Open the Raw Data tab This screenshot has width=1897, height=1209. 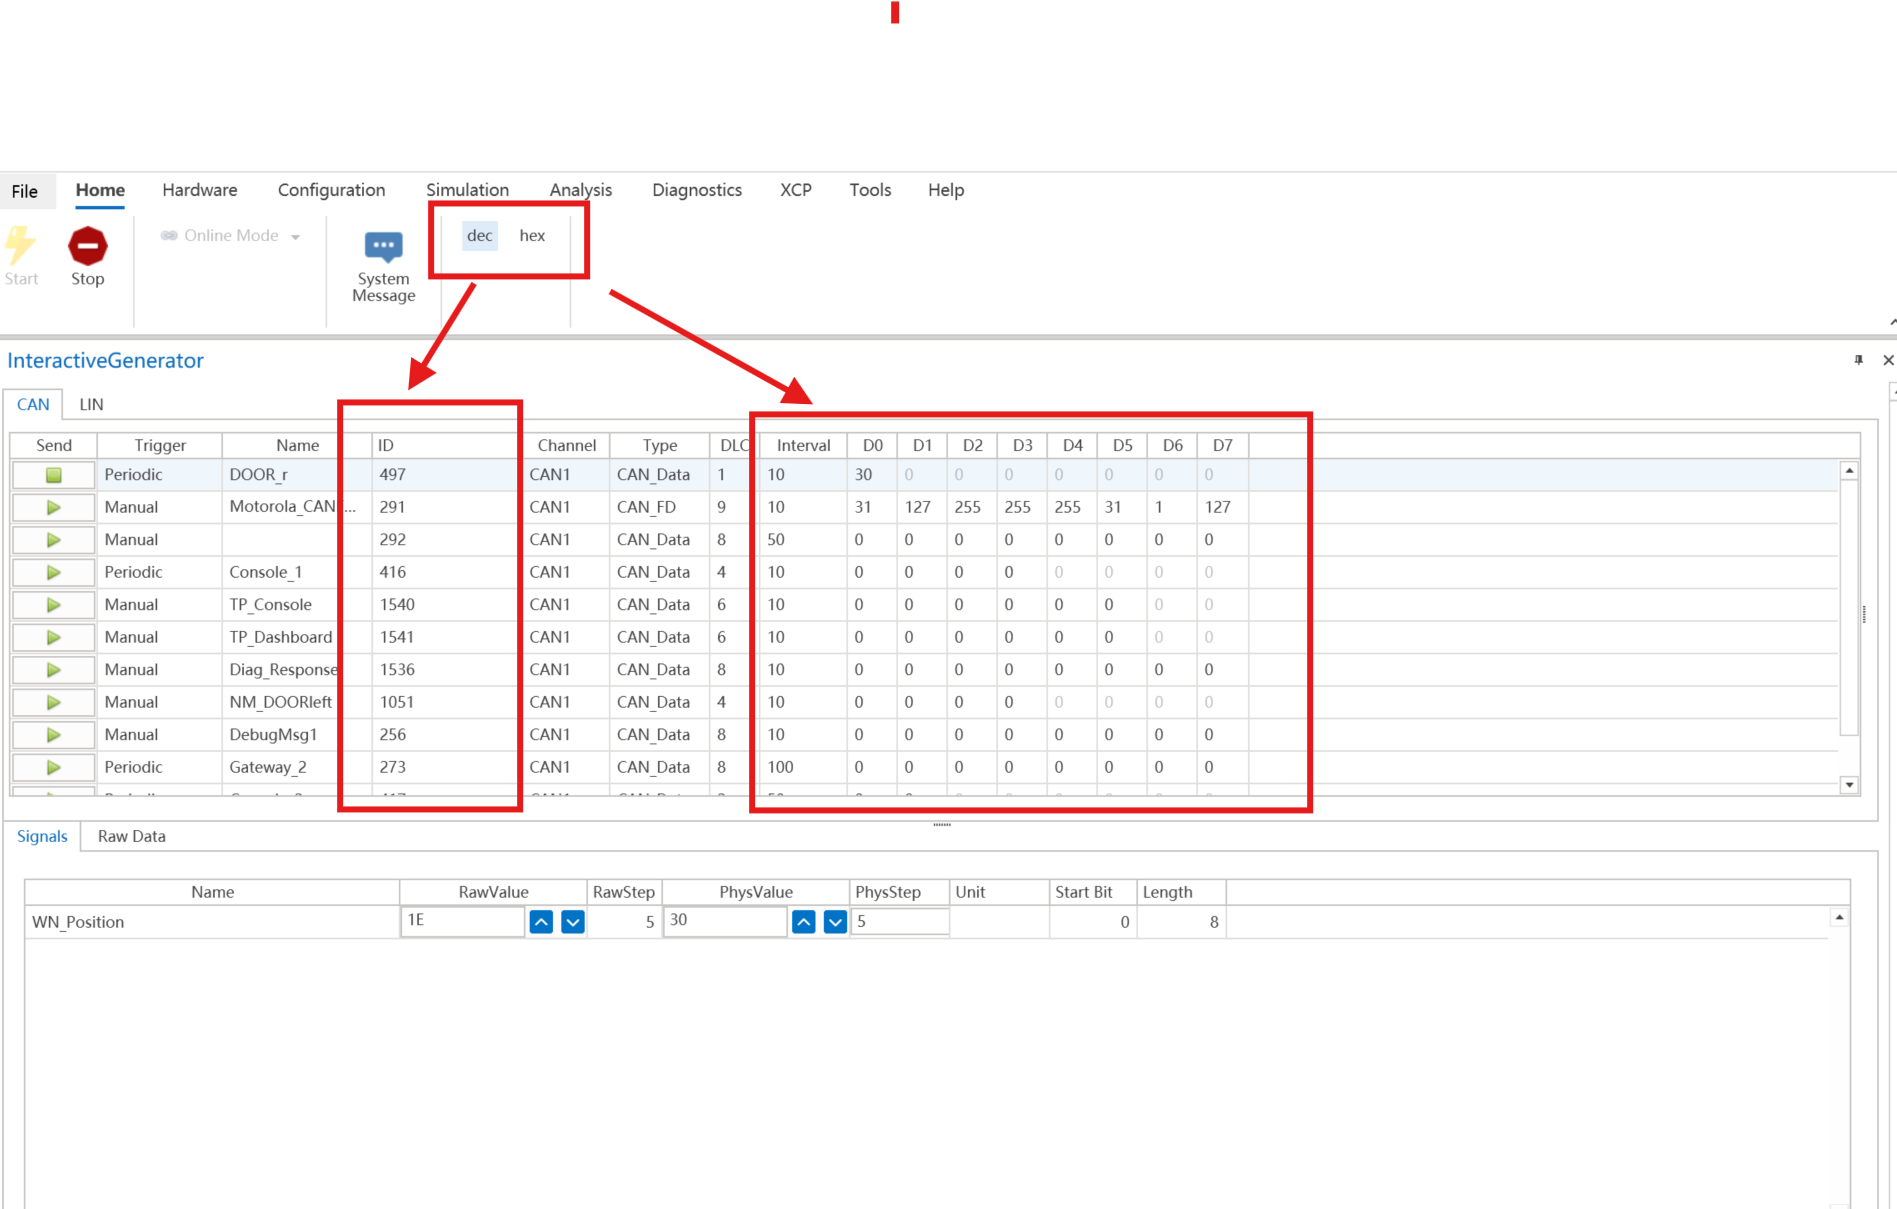tap(131, 836)
